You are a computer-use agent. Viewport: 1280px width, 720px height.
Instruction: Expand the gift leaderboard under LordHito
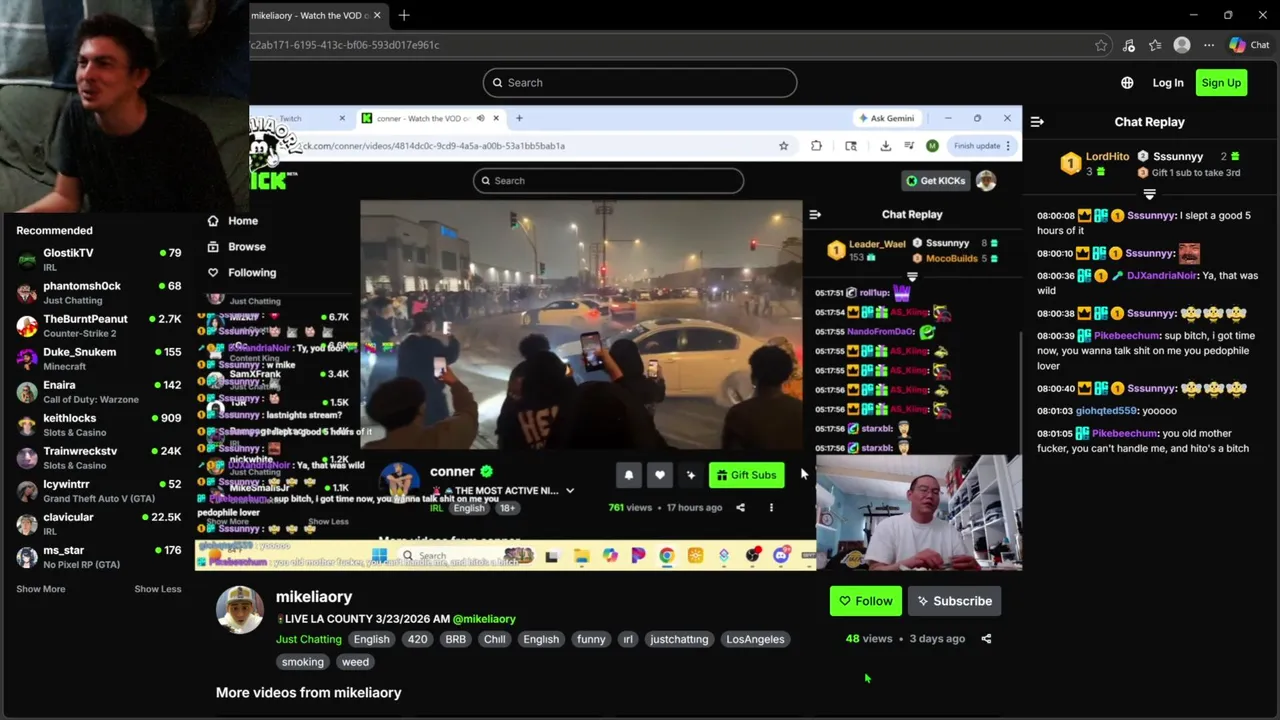point(1149,194)
